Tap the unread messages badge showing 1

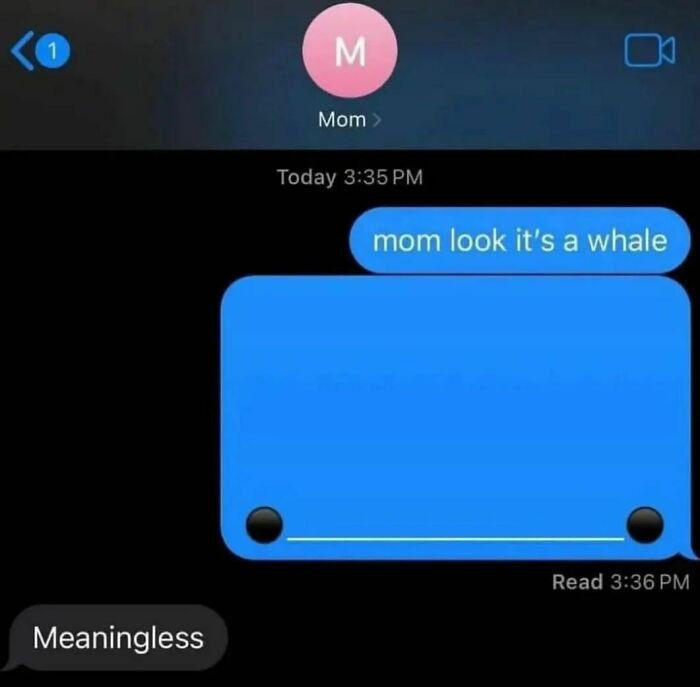(x=53, y=51)
